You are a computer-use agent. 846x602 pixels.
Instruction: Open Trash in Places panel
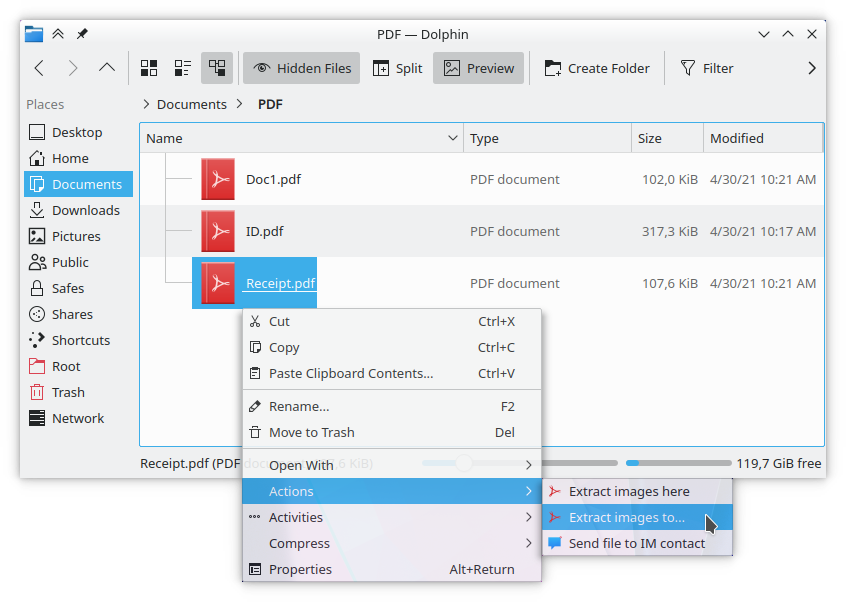[x=78, y=392]
